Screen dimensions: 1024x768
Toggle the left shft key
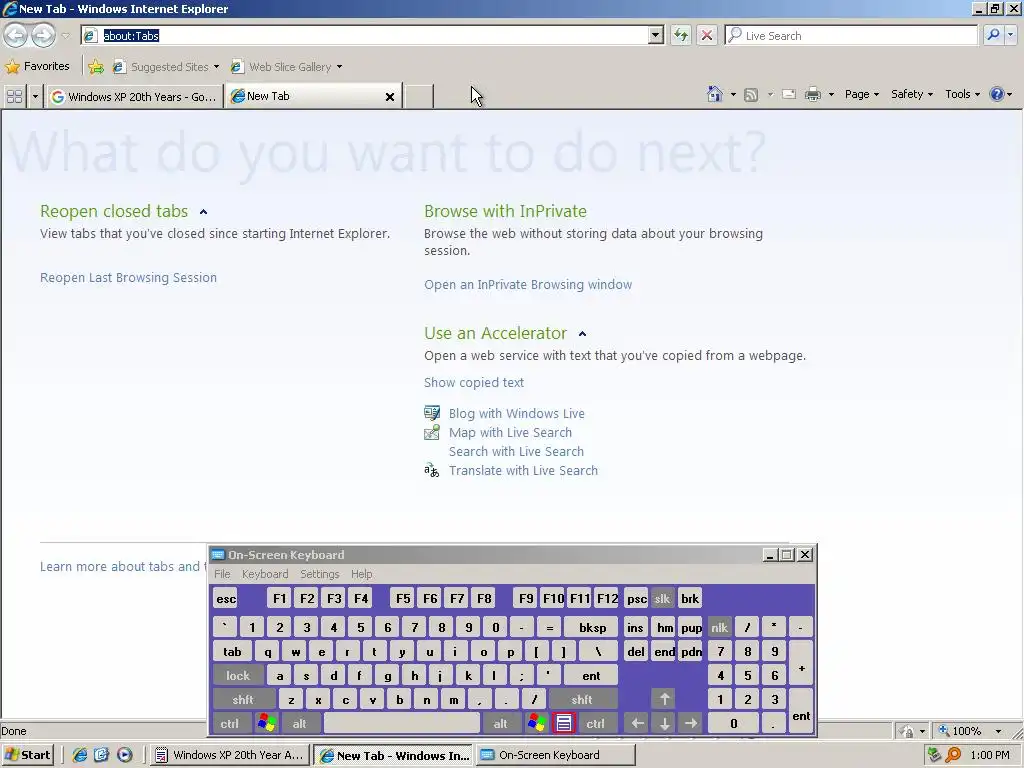coord(243,699)
